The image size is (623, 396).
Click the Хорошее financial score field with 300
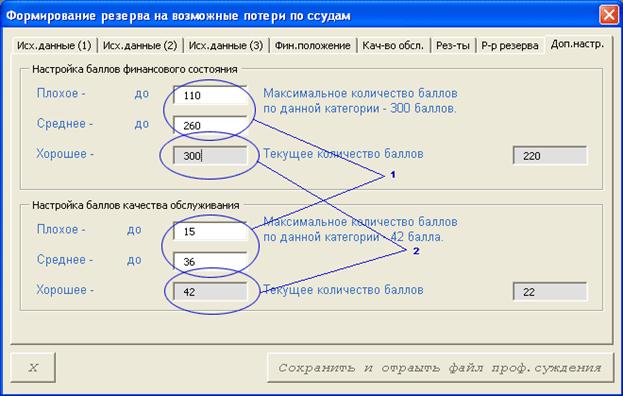click(210, 156)
